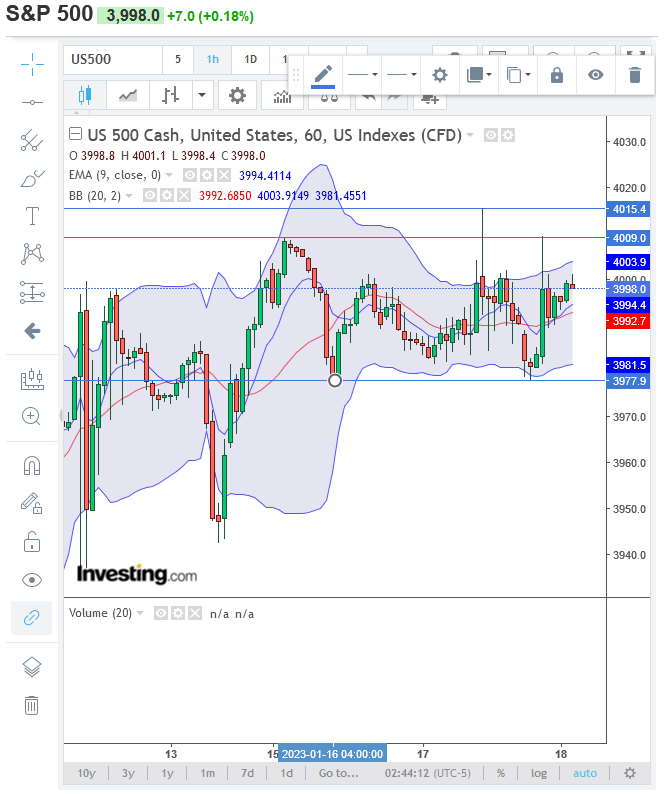
Task: Expand the EMA indicator options arrow
Action: pos(170,175)
